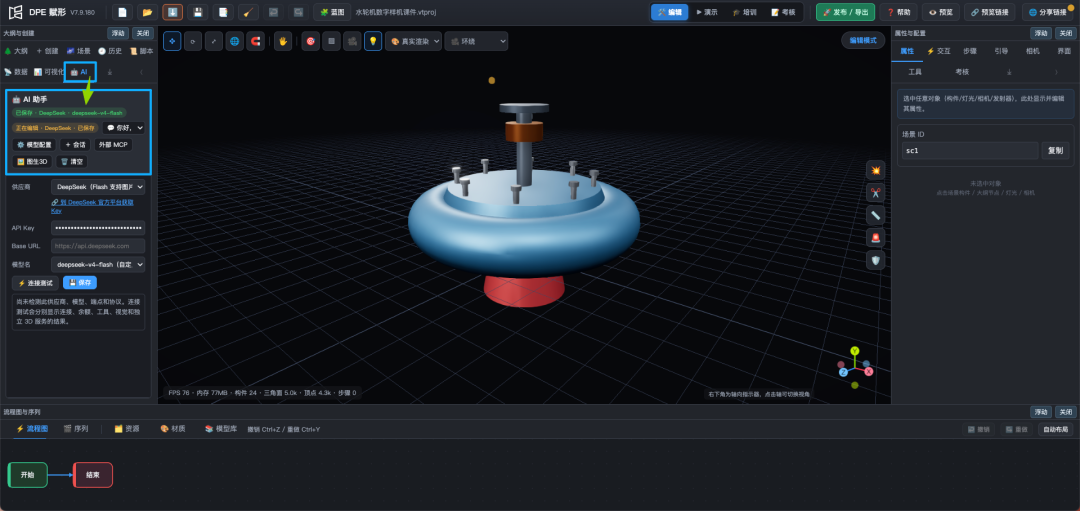Click the 图生3D button
The width and height of the screenshot is (1080, 511).
(32, 162)
